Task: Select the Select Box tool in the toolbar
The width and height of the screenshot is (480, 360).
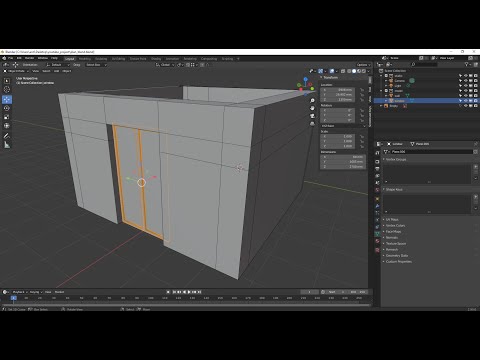Action: [7, 81]
